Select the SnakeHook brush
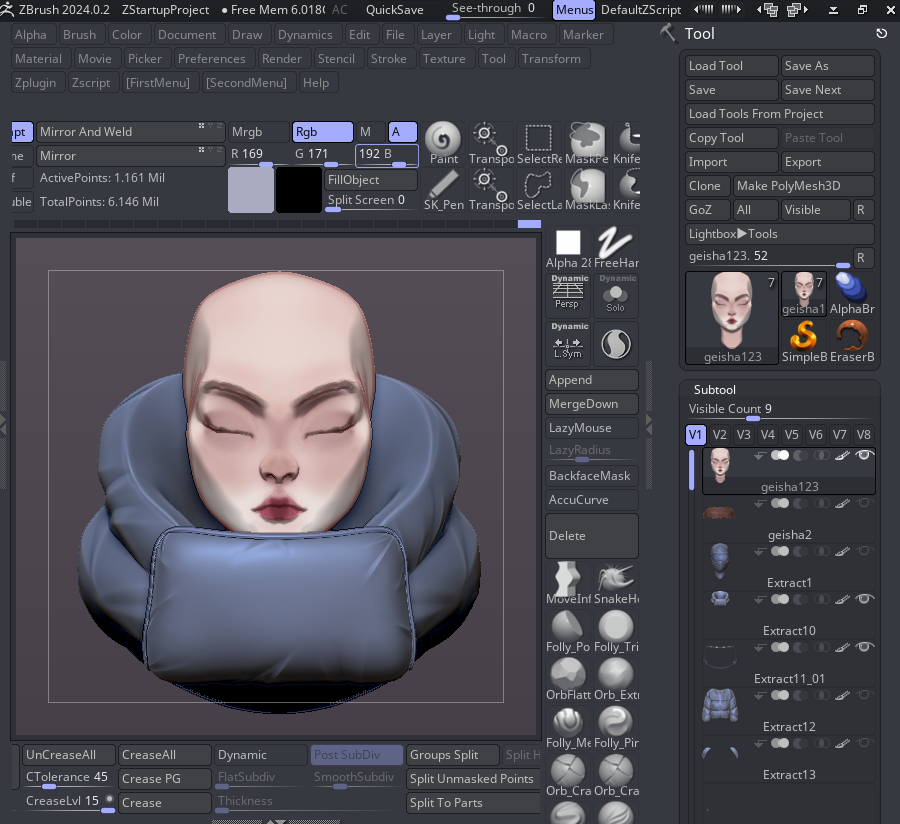 point(616,580)
